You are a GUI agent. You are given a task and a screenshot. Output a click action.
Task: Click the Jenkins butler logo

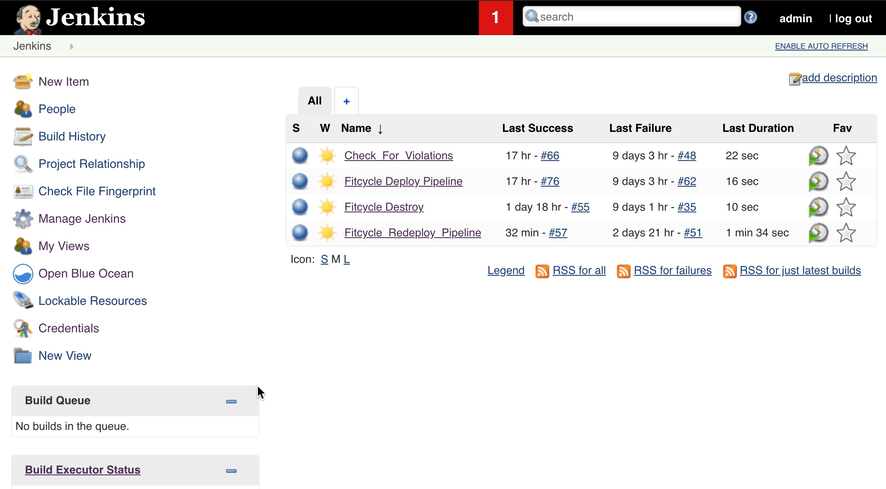(x=27, y=19)
